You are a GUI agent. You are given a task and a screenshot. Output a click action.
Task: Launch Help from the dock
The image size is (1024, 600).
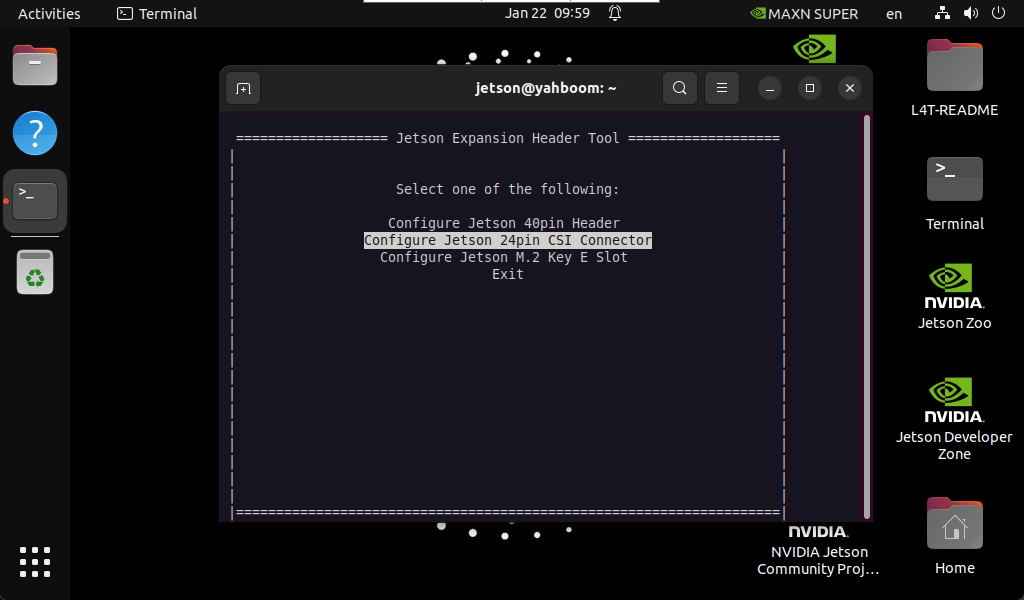point(35,133)
